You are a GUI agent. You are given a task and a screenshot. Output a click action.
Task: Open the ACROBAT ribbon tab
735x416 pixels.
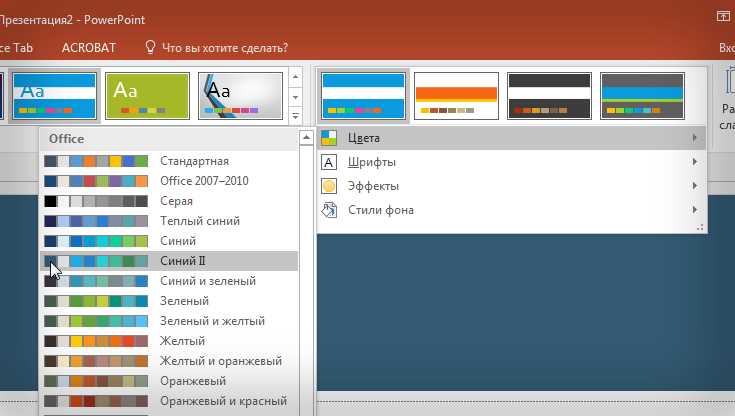89,48
